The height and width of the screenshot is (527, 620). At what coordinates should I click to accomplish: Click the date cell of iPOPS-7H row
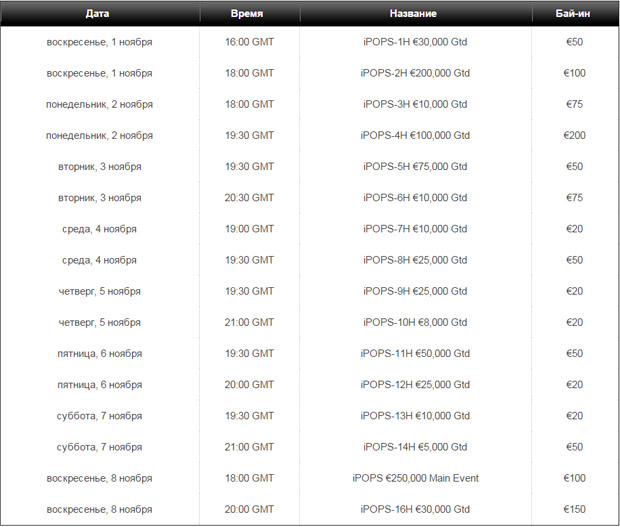pyautogui.click(x=100, y=229)
